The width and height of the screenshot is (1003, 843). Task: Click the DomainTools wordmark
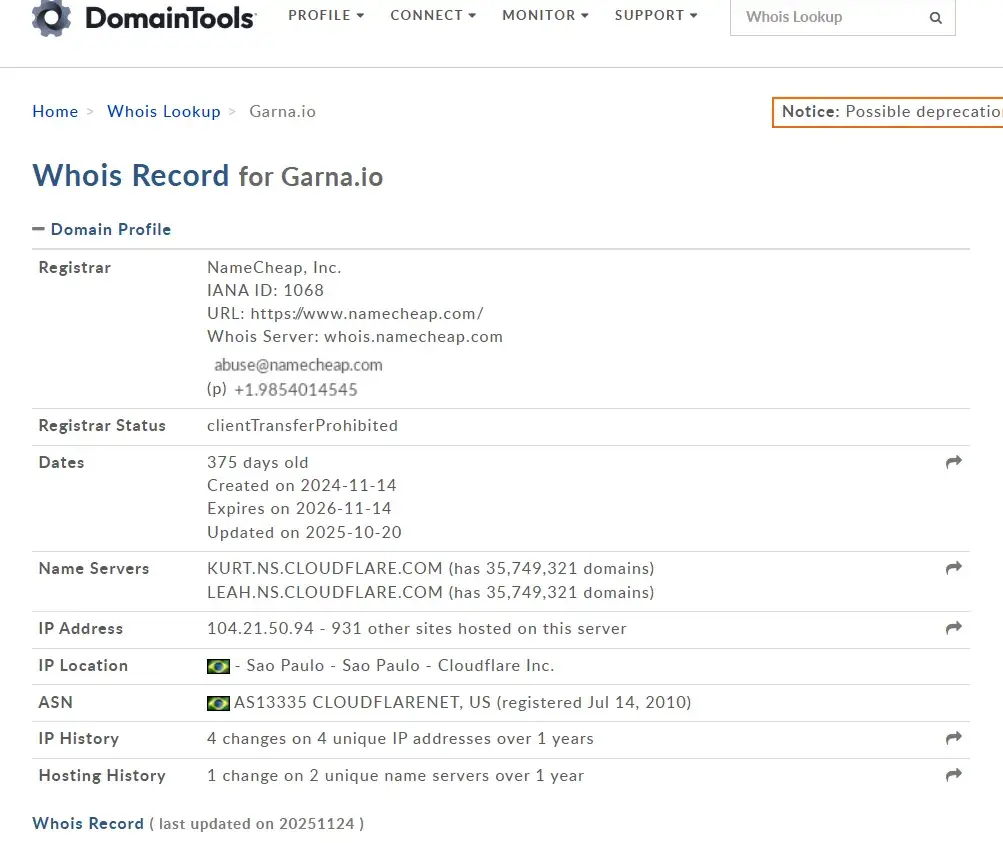tap(170, 18)
